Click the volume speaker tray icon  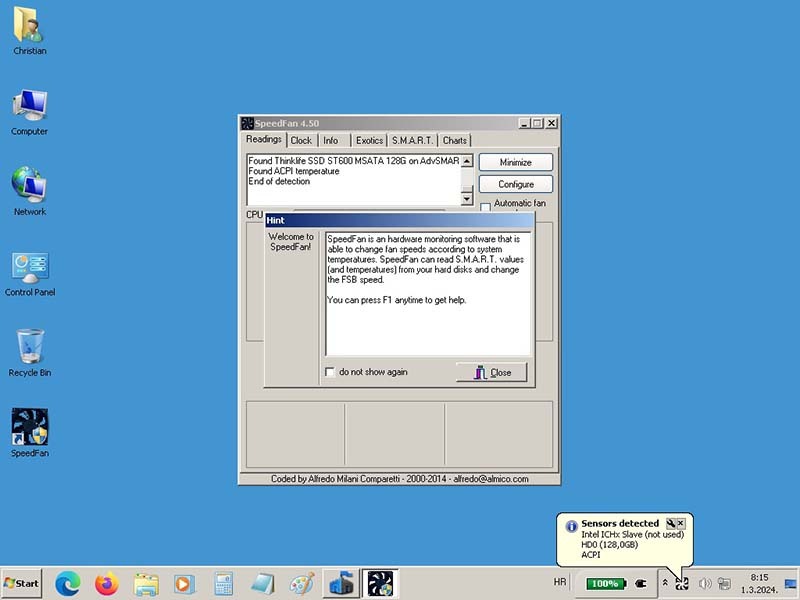pos(704,583)
